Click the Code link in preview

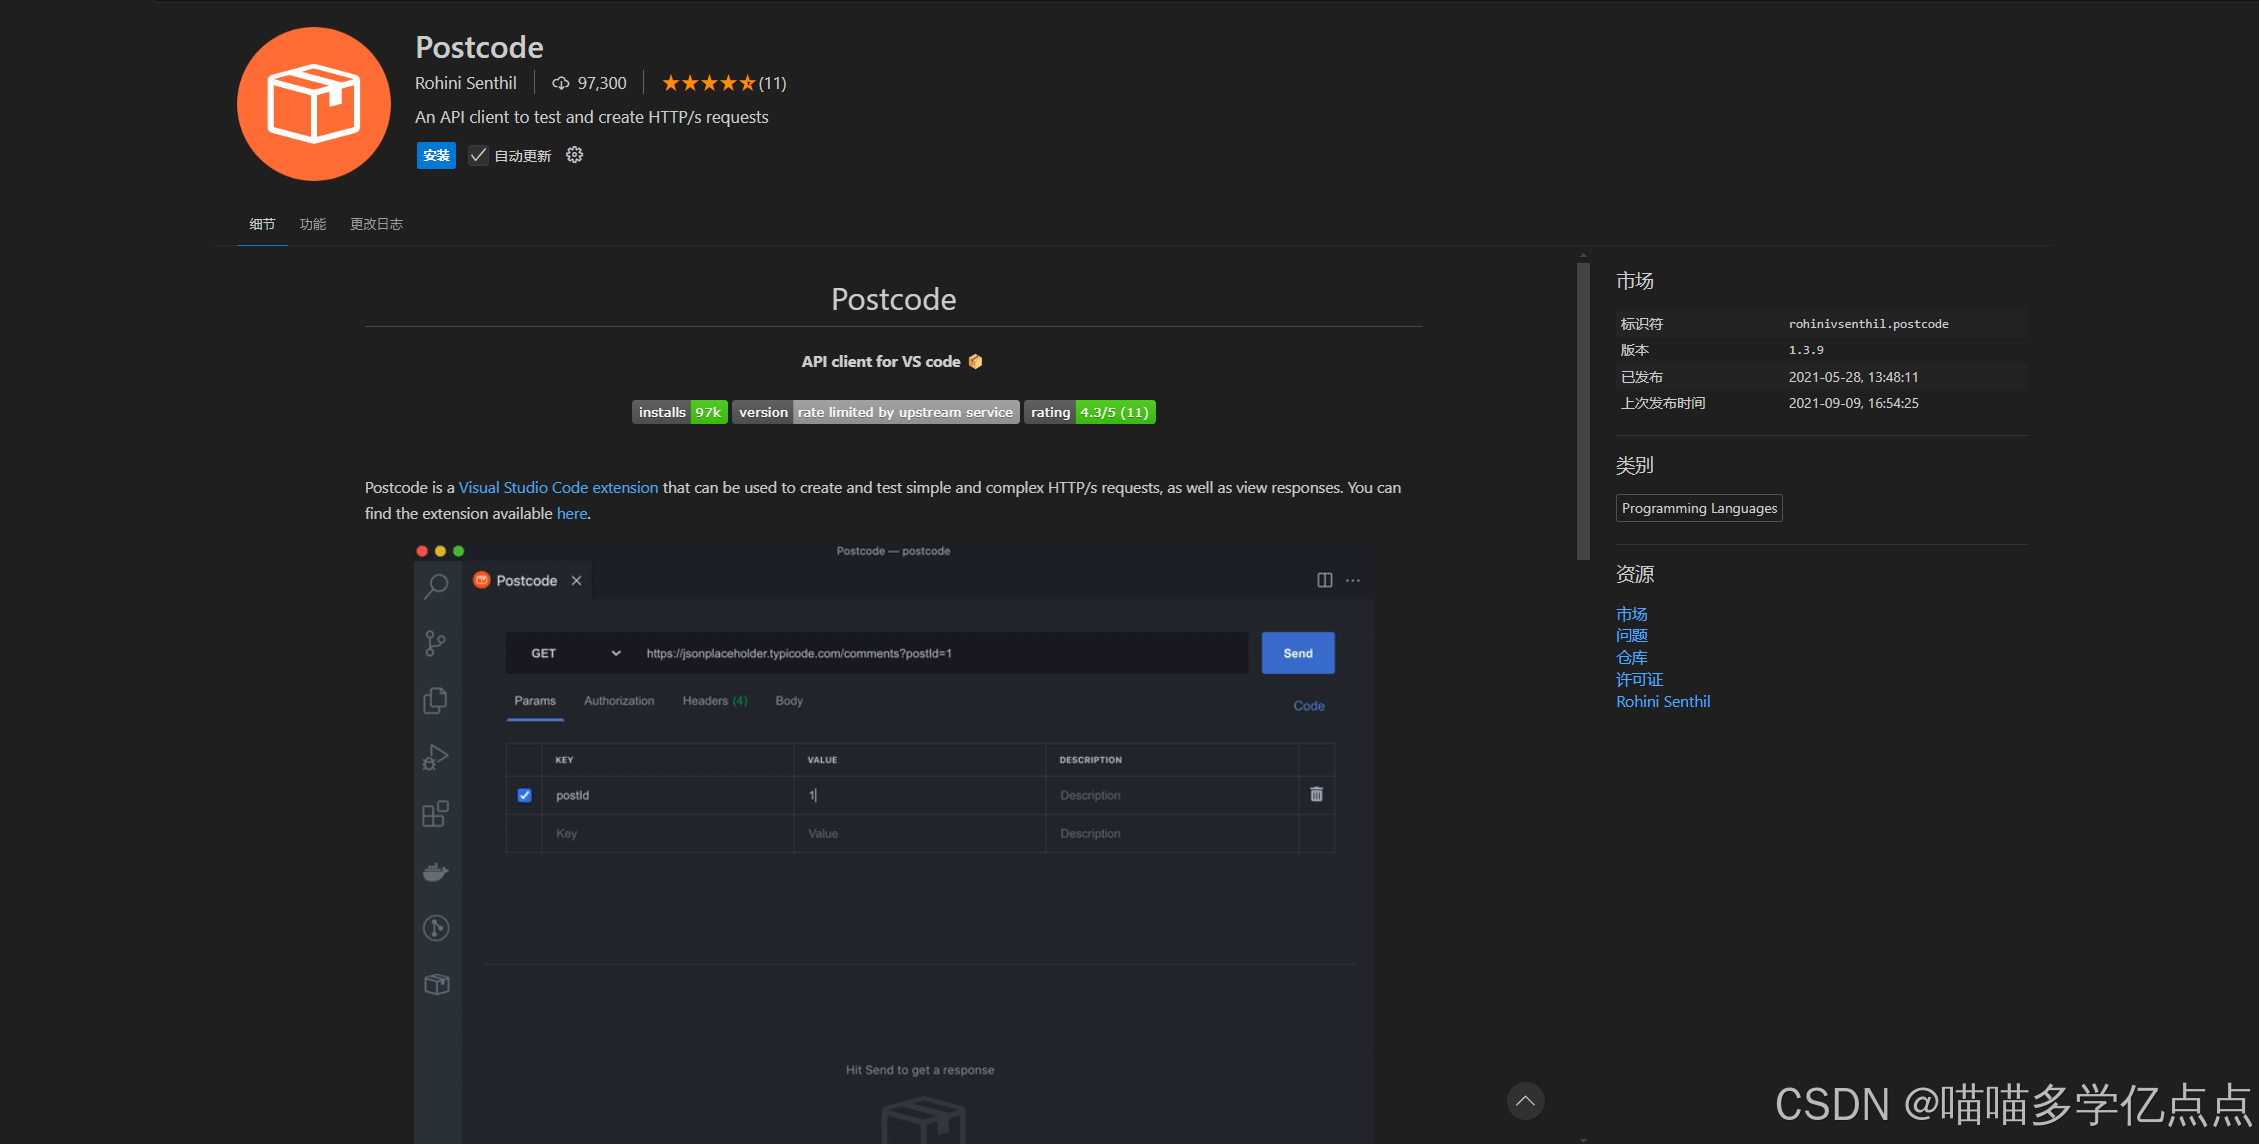(x=1309, y=706)
